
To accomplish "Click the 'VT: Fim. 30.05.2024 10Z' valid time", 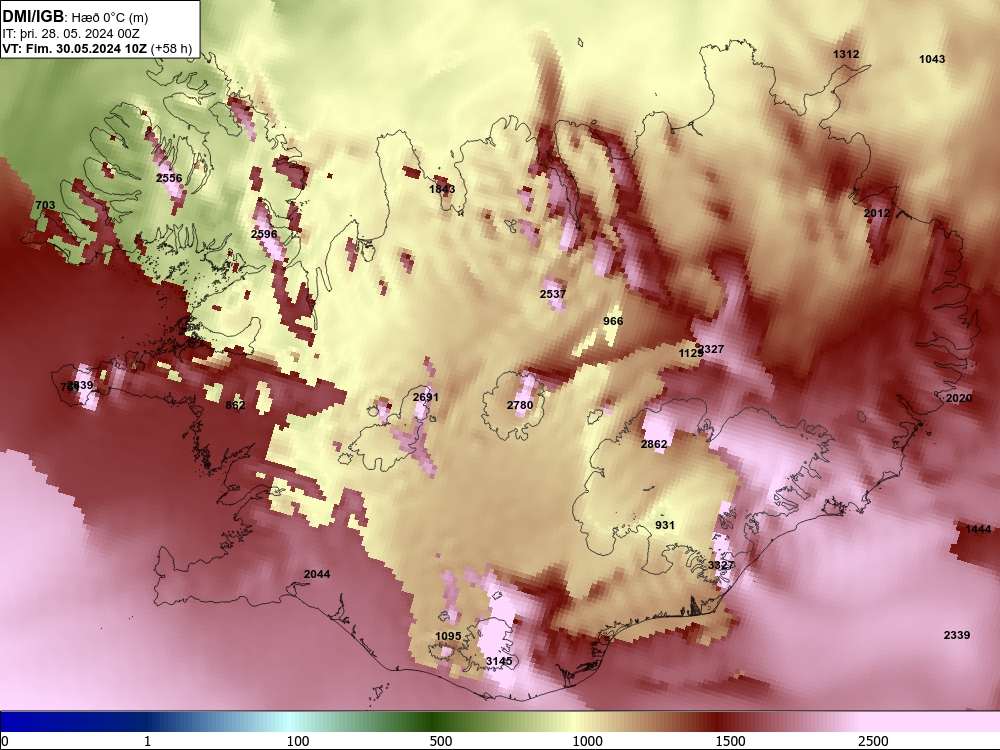I will [75, 49].
